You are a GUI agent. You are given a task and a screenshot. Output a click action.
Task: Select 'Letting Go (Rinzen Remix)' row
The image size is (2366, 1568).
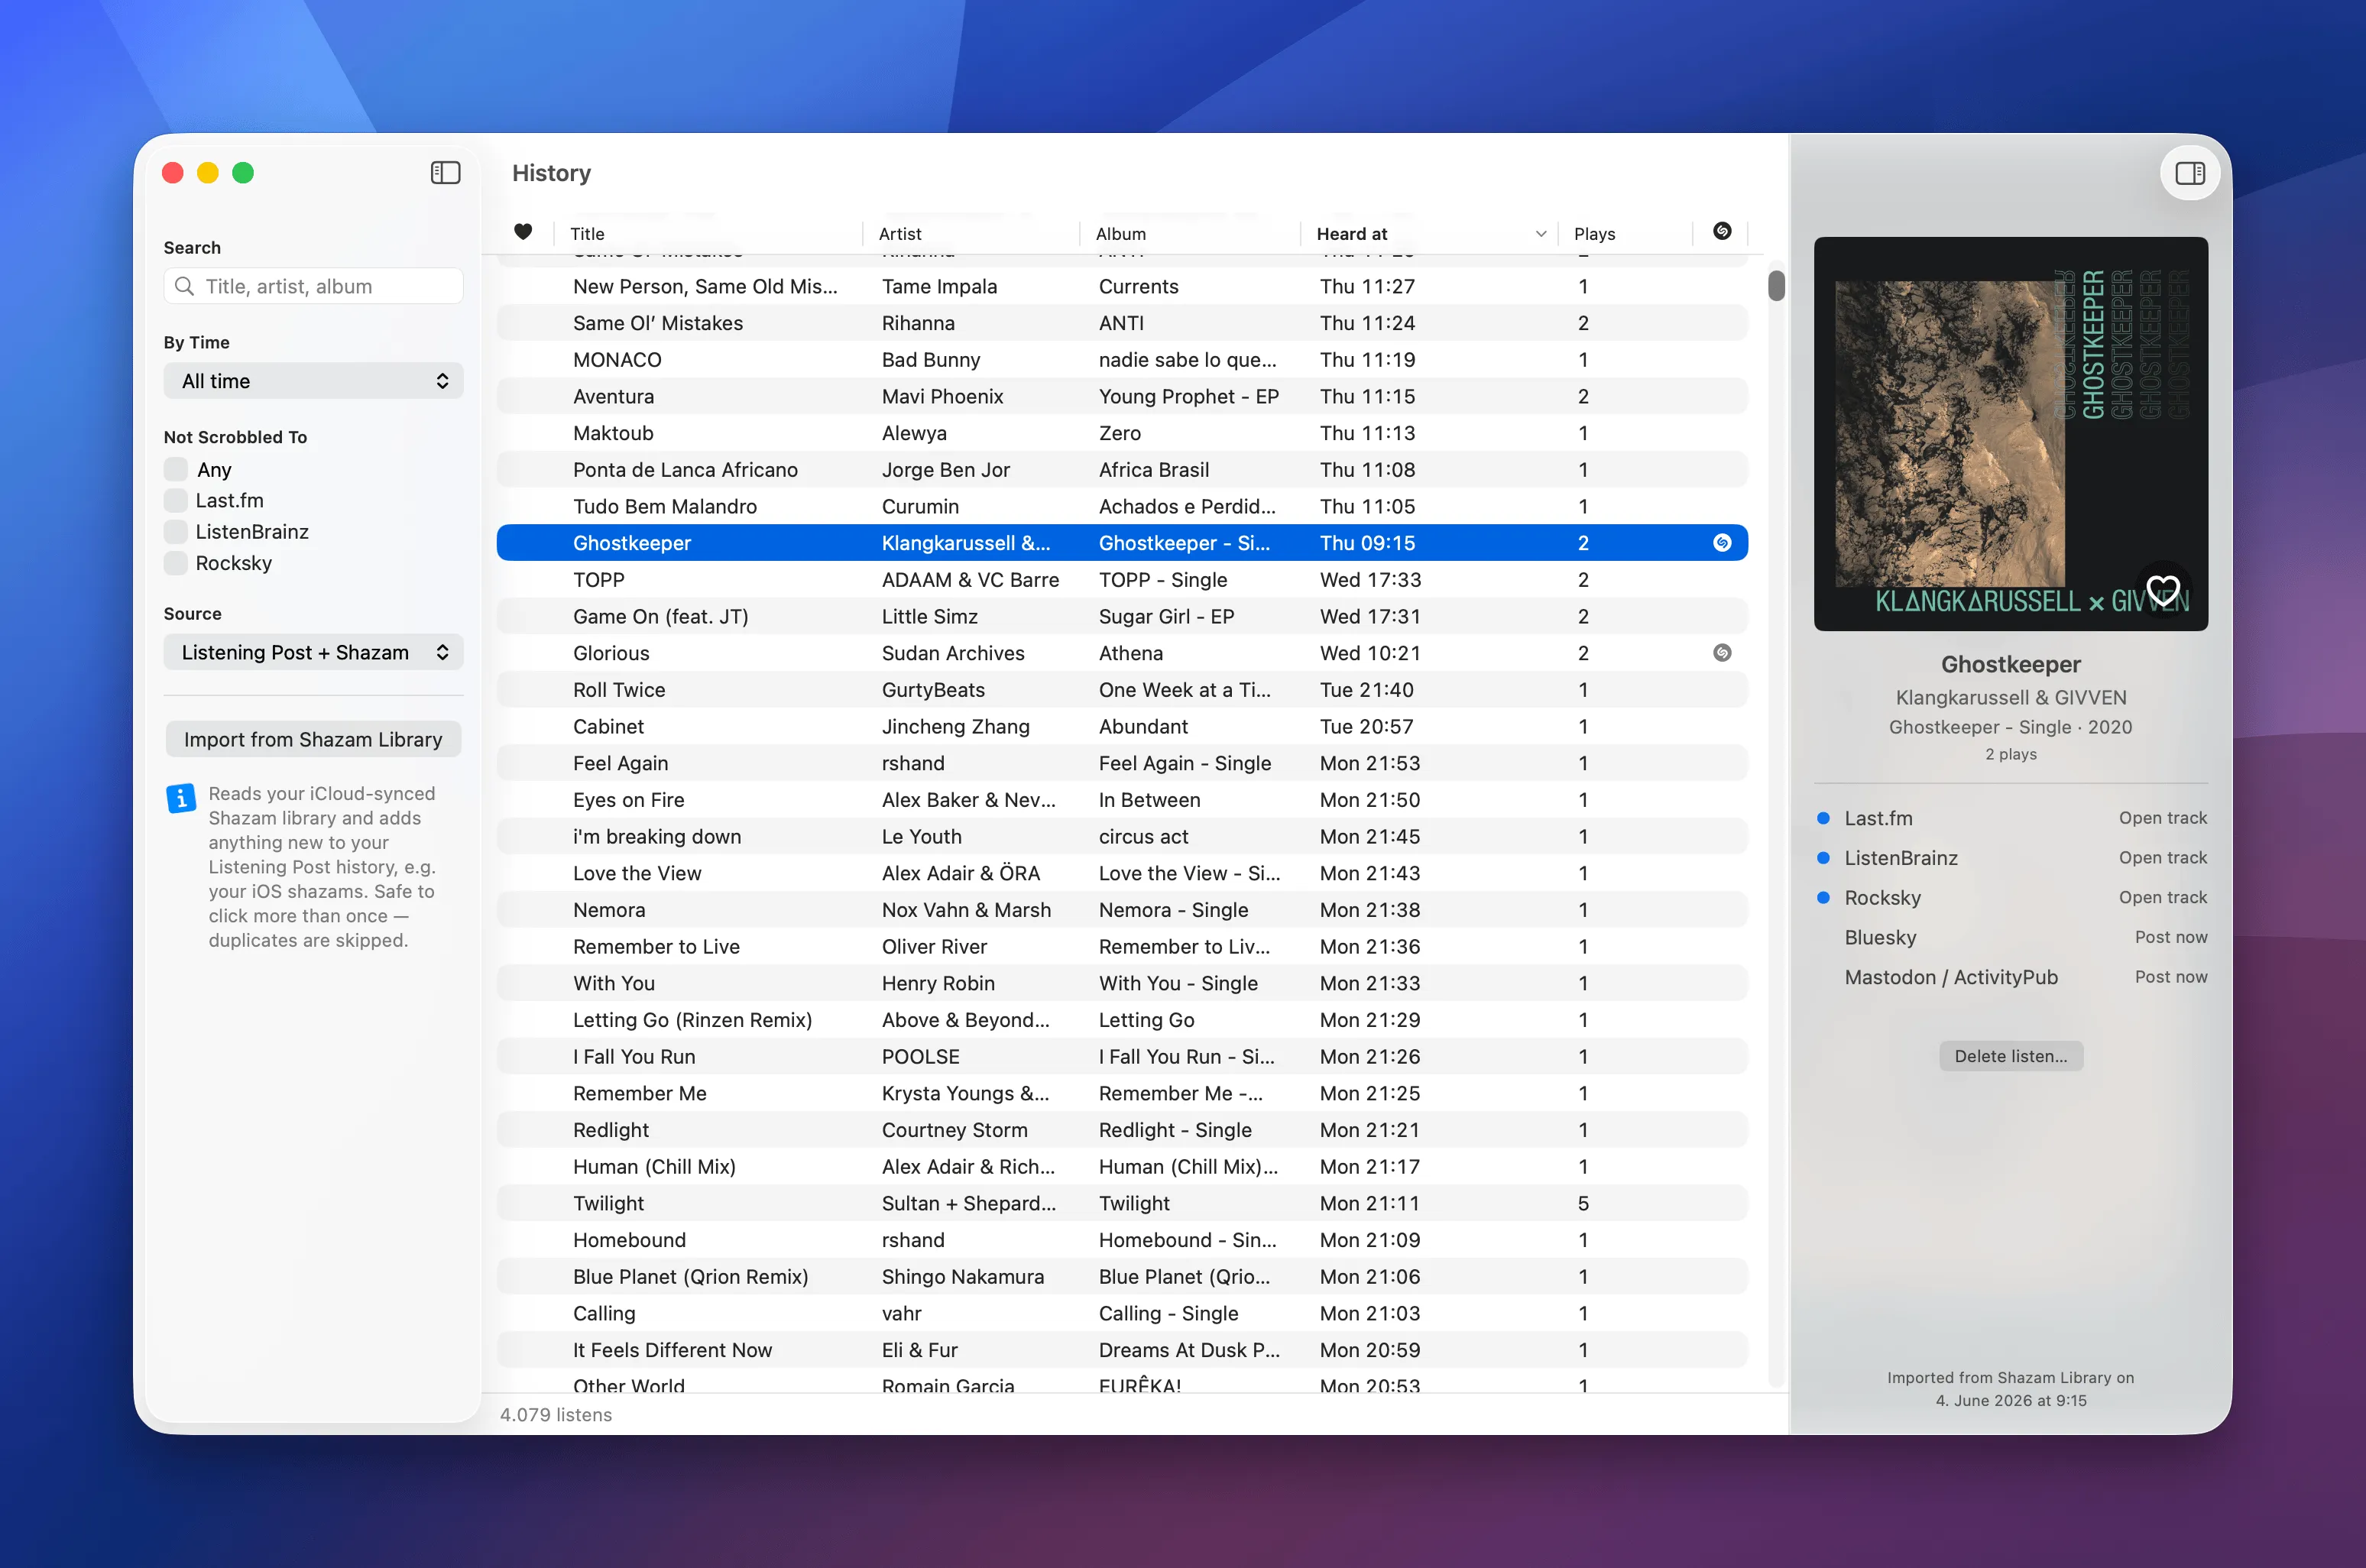1122,1020
